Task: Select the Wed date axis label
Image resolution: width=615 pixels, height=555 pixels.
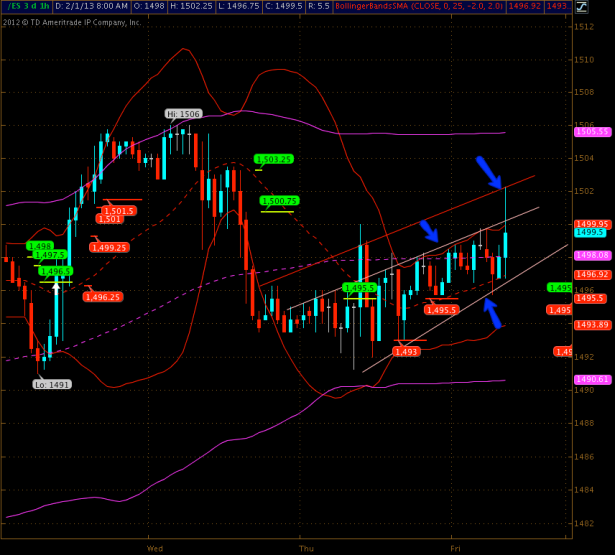Action: [x=155, y=548]
